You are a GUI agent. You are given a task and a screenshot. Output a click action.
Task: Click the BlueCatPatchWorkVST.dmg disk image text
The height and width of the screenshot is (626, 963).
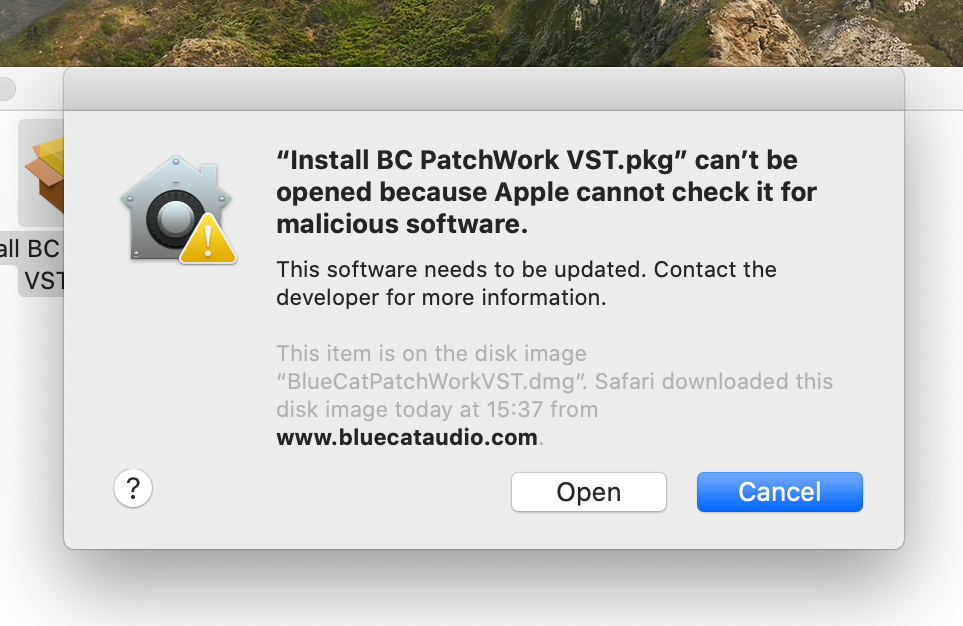[x=430, y=381]
